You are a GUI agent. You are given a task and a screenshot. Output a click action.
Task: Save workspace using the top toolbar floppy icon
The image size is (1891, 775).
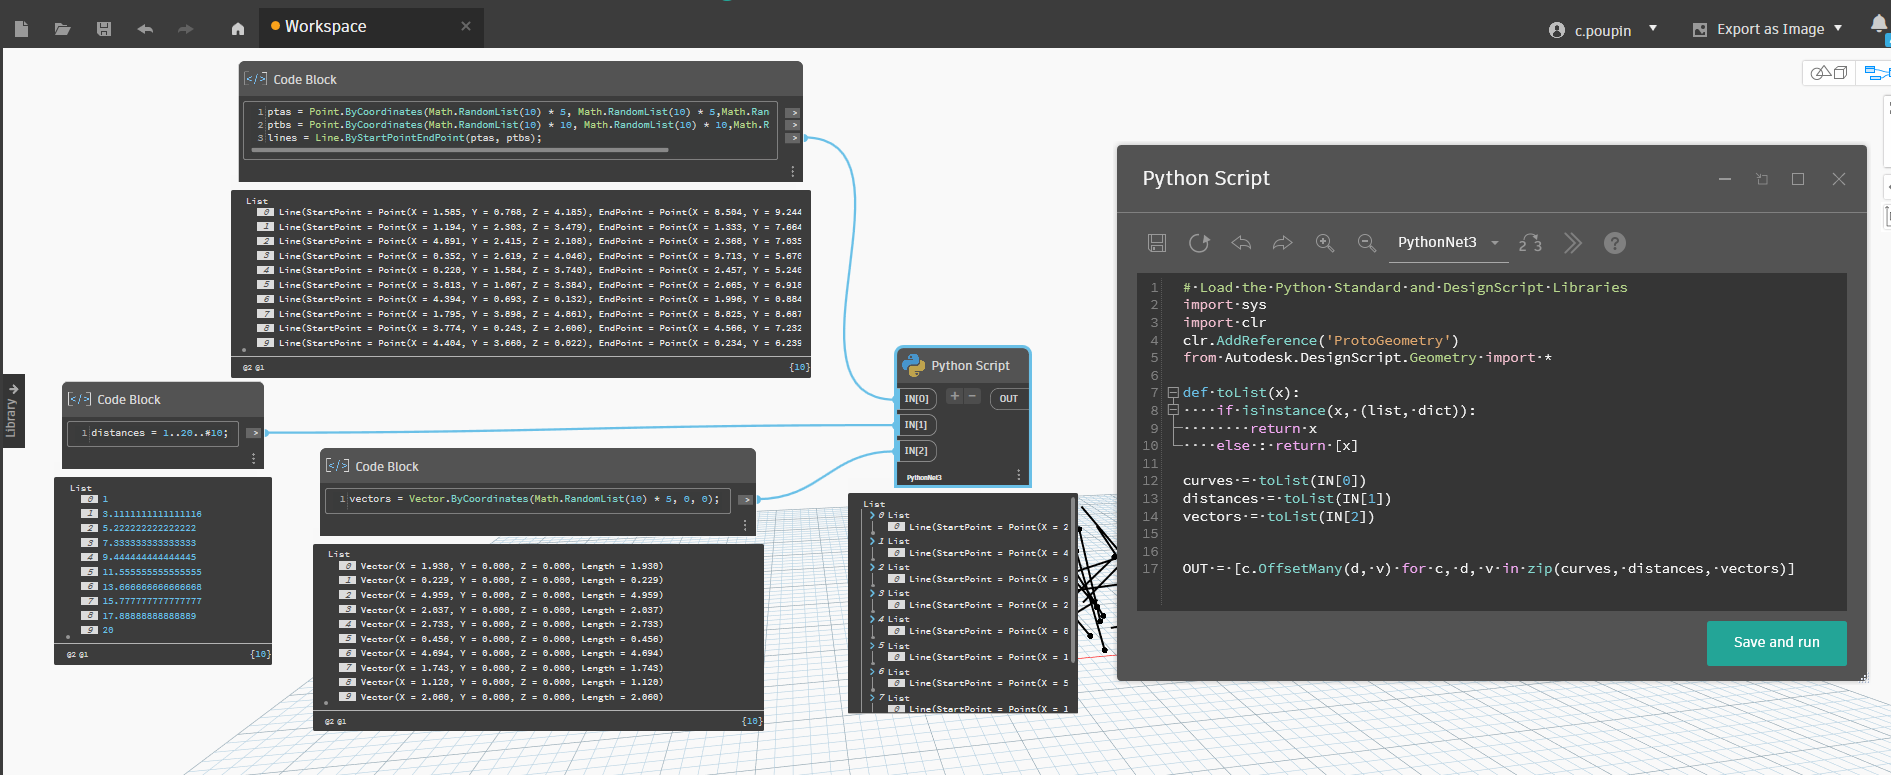pyautogui.click(x=104, y=29)
